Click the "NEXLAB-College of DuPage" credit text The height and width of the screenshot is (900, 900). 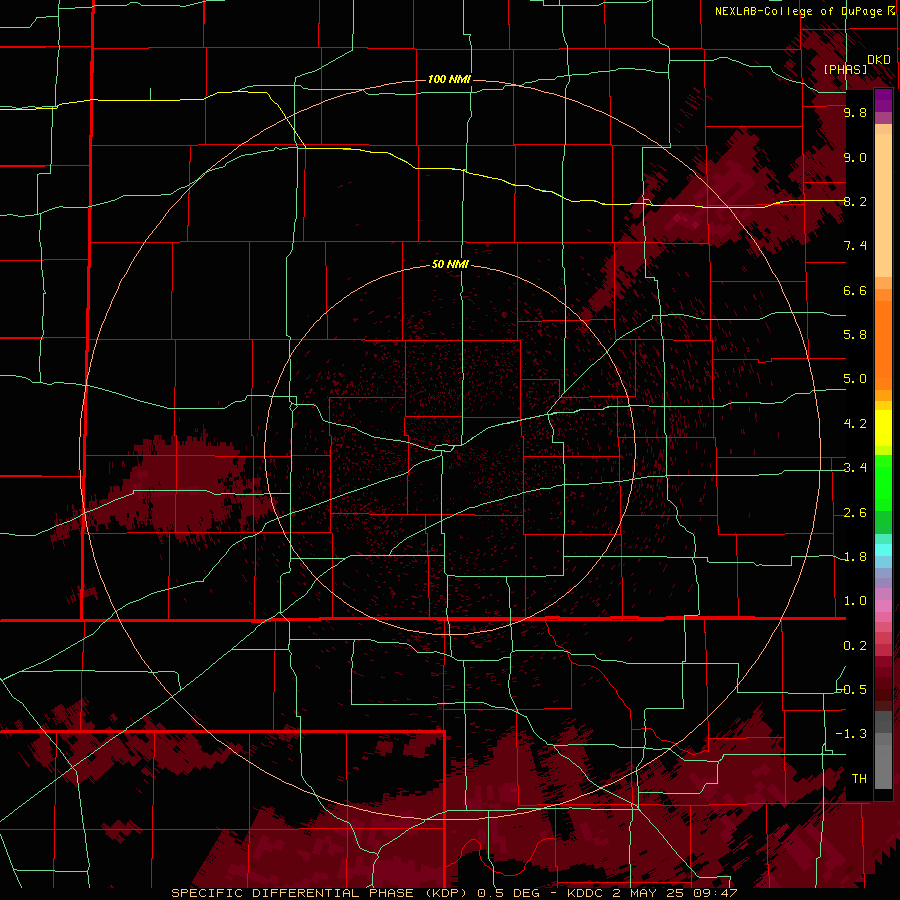[798, 11]
